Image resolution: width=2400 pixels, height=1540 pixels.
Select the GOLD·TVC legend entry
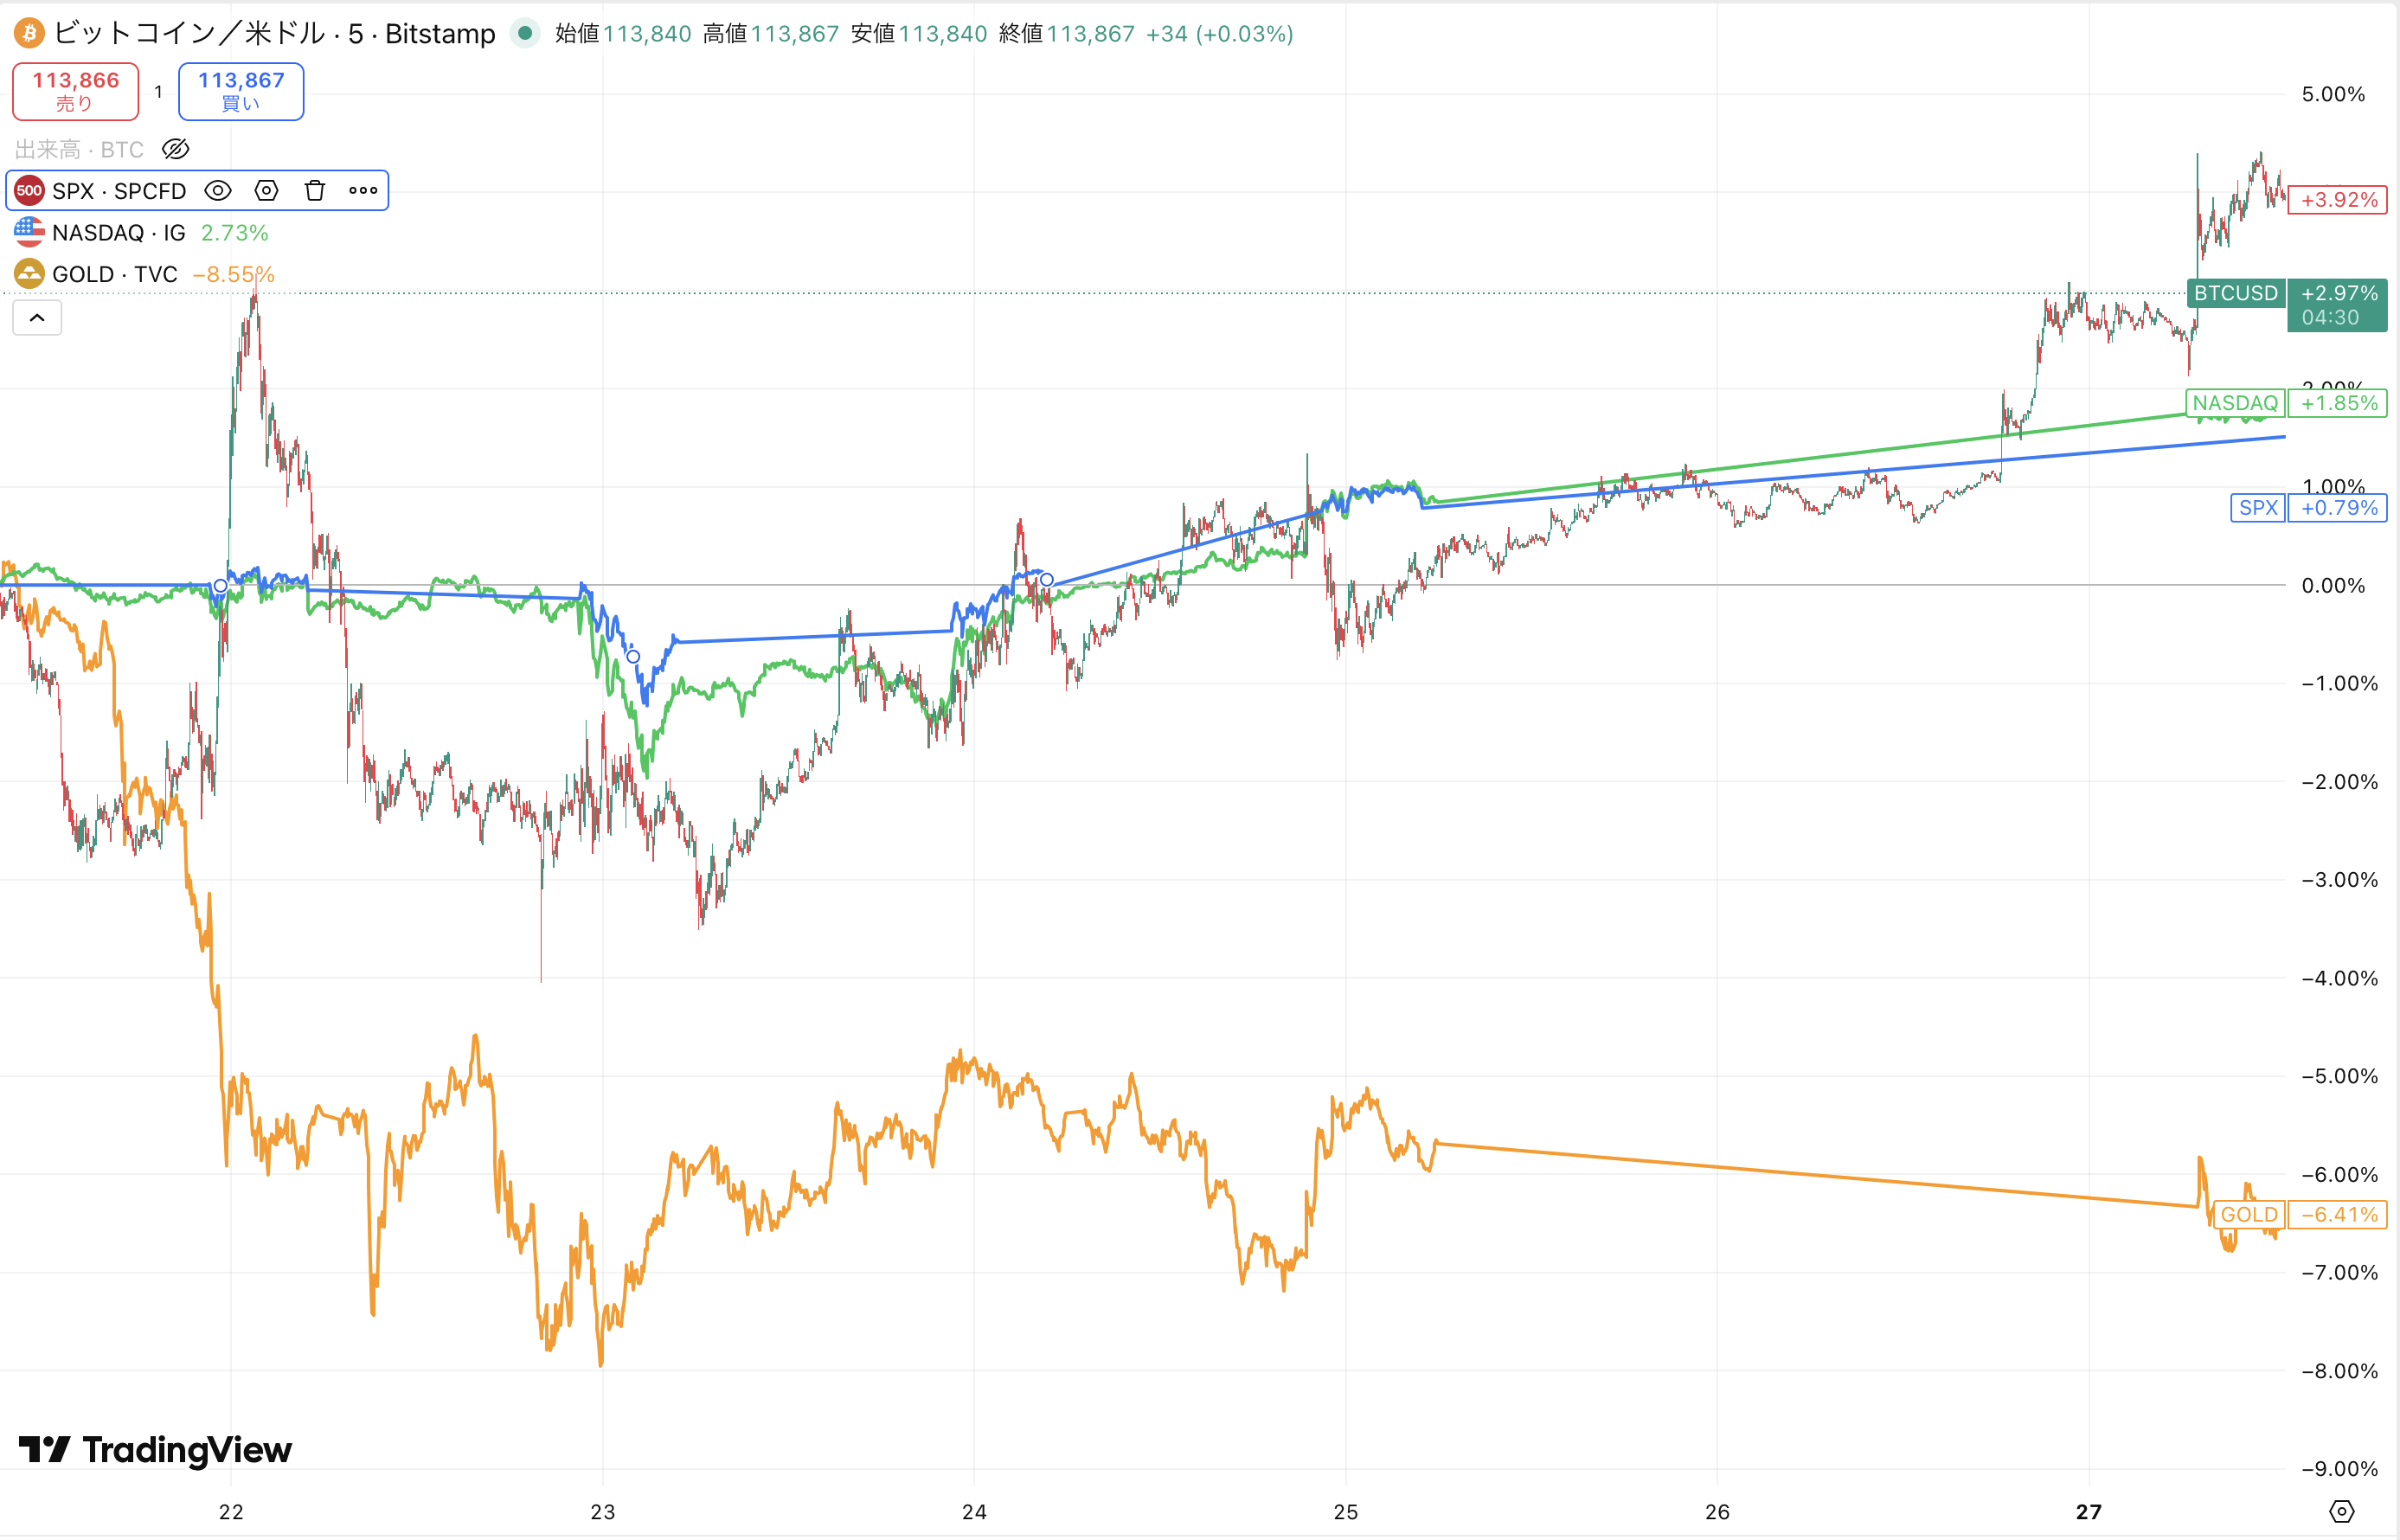click(115, 273)
